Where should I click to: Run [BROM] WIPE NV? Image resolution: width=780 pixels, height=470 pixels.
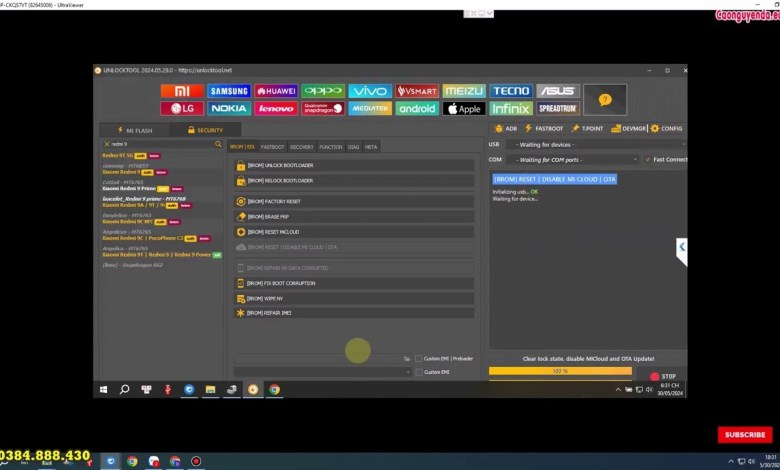pos(354,298)
